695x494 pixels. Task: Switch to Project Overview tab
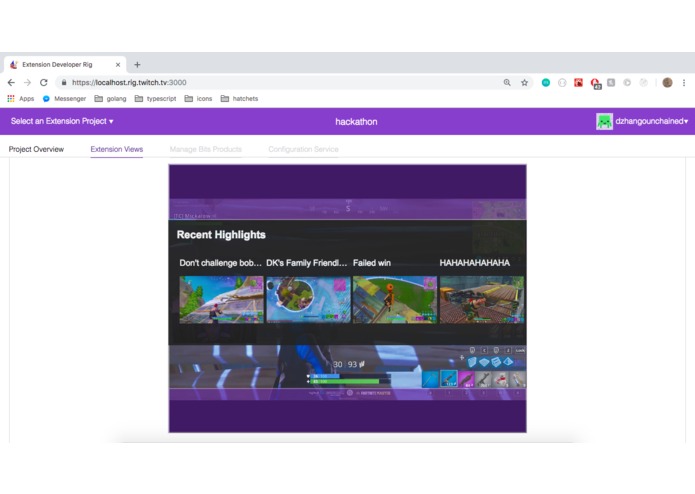(x=36, y=149)
